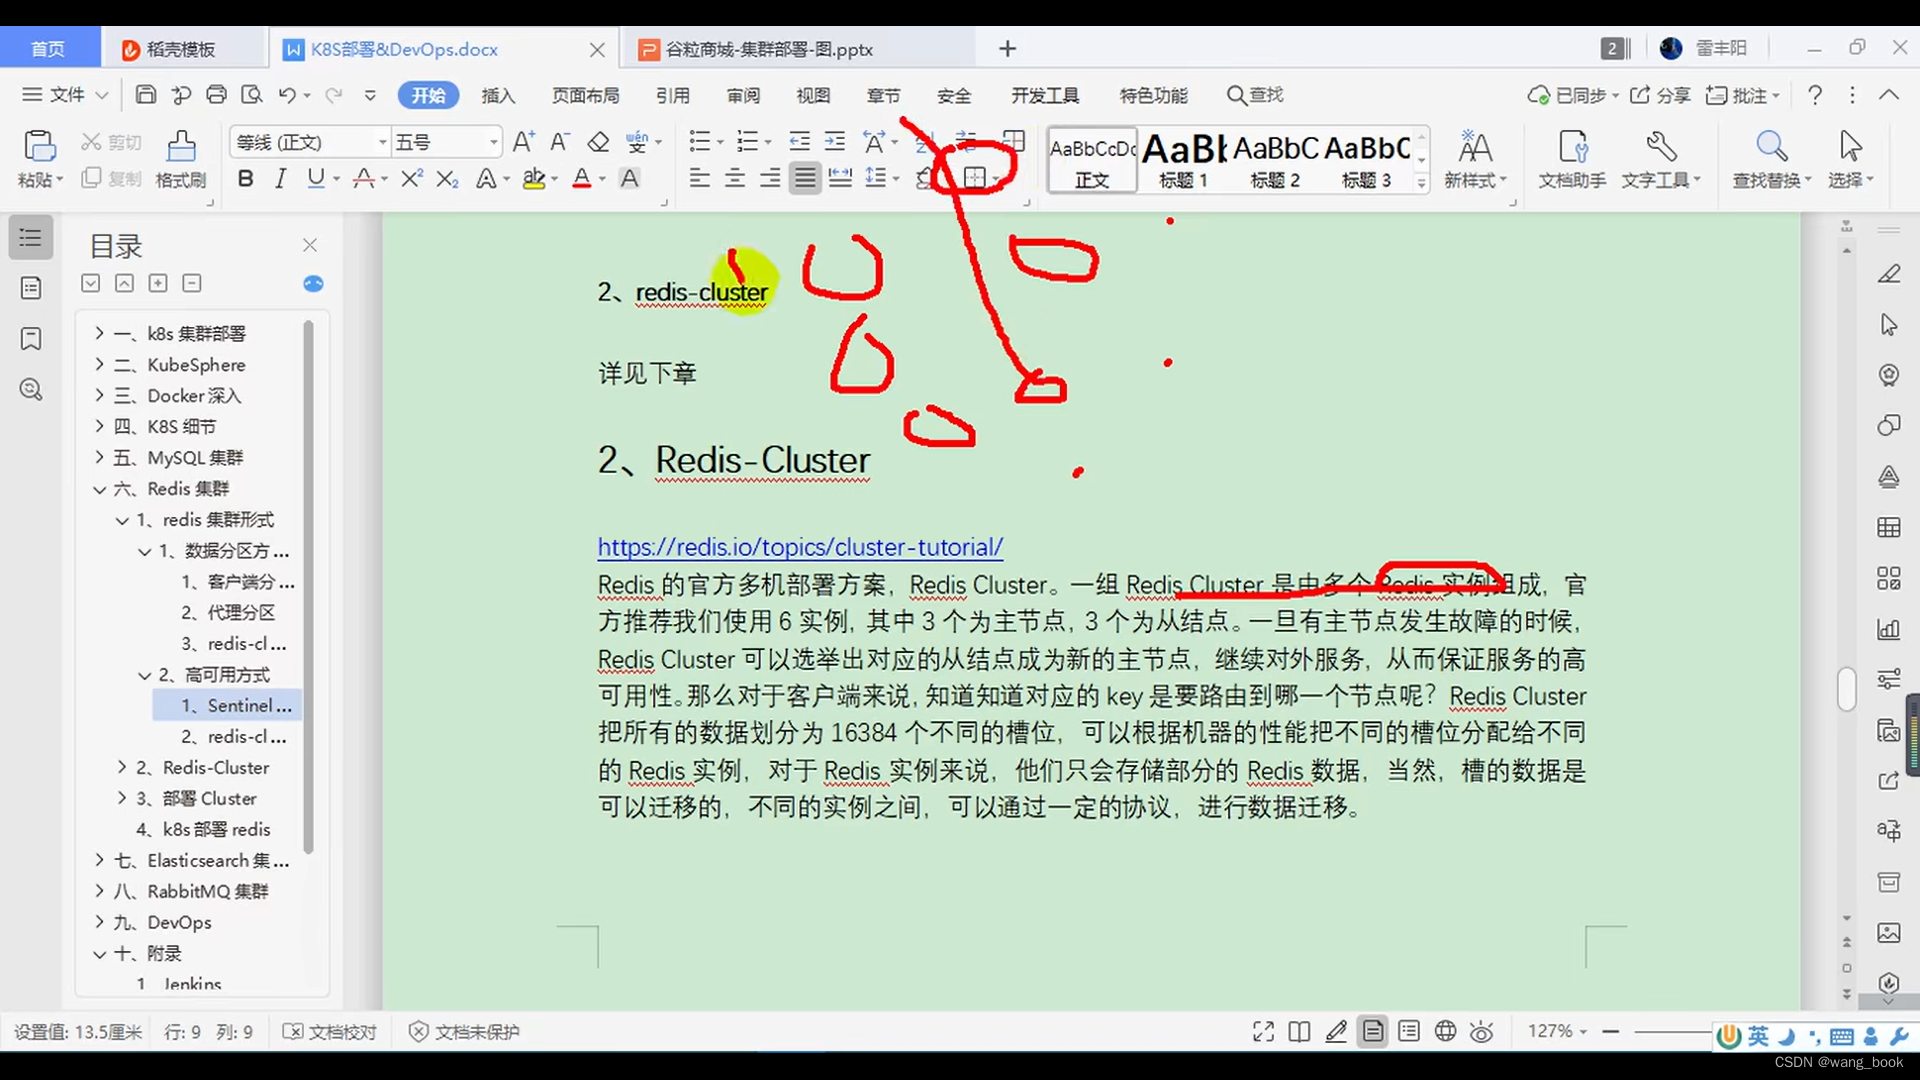
Task: Click the numbered list icon
Action: 747,142
